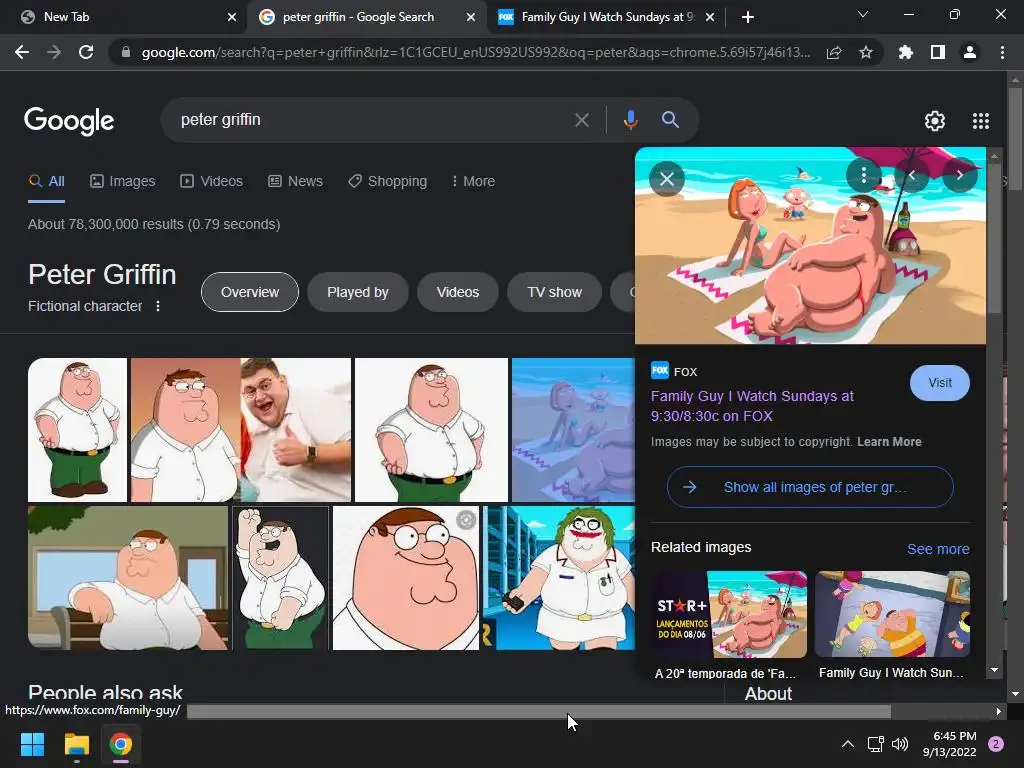Select the News search tab
The image size is (1024, 768).
295,181
